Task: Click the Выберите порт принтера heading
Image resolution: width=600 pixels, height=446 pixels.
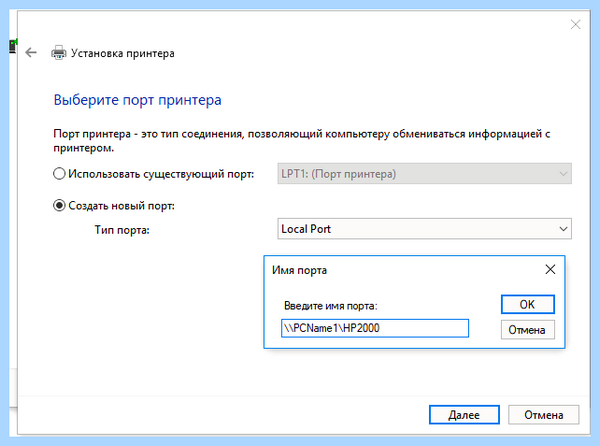Action: tap(137, 100)
